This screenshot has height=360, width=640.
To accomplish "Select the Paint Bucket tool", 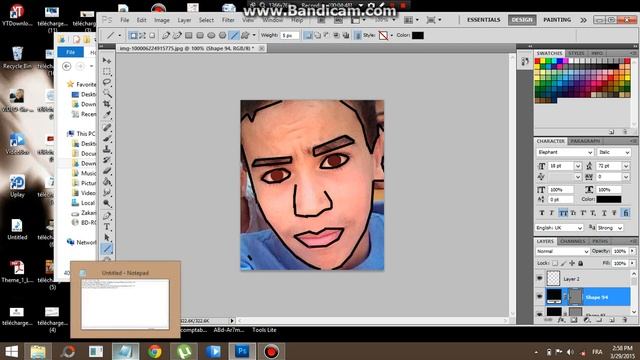I will click(x=107, y=181).
